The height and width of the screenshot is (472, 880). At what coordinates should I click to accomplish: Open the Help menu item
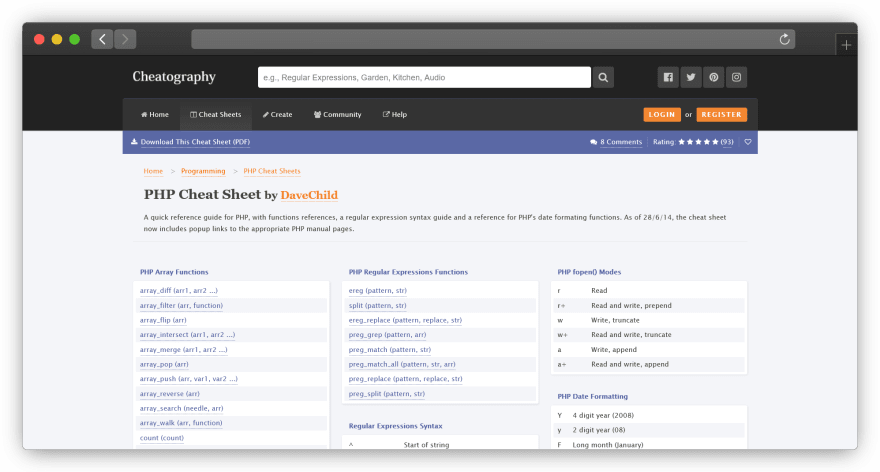click(395, 114)
